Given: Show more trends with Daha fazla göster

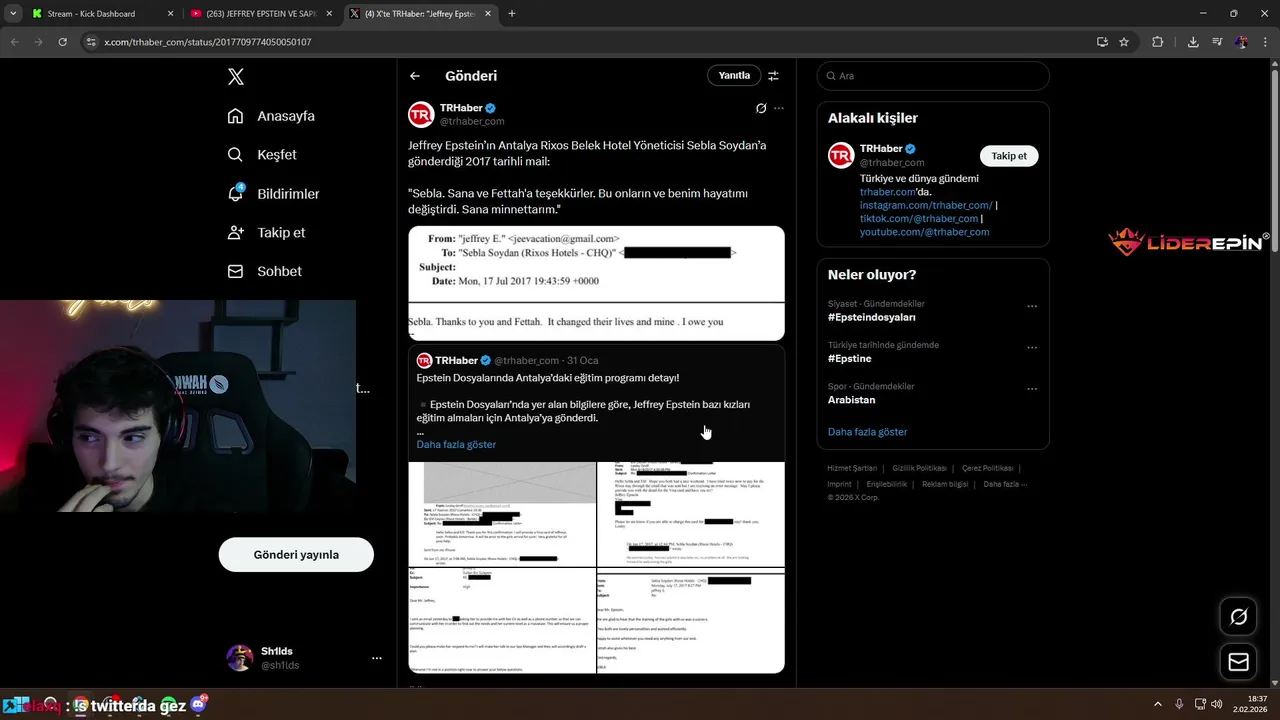Looking at the screenshot, I should (868, 432).
